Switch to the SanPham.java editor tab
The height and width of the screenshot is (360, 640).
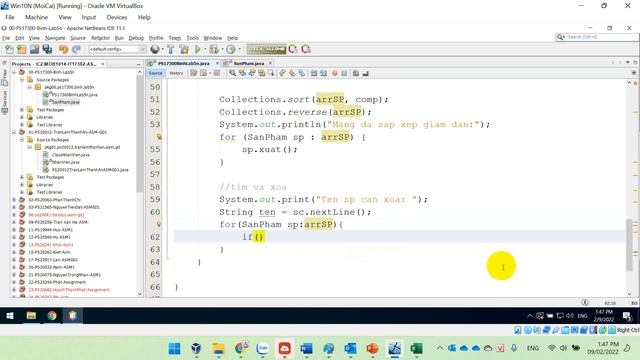point(249,63)
